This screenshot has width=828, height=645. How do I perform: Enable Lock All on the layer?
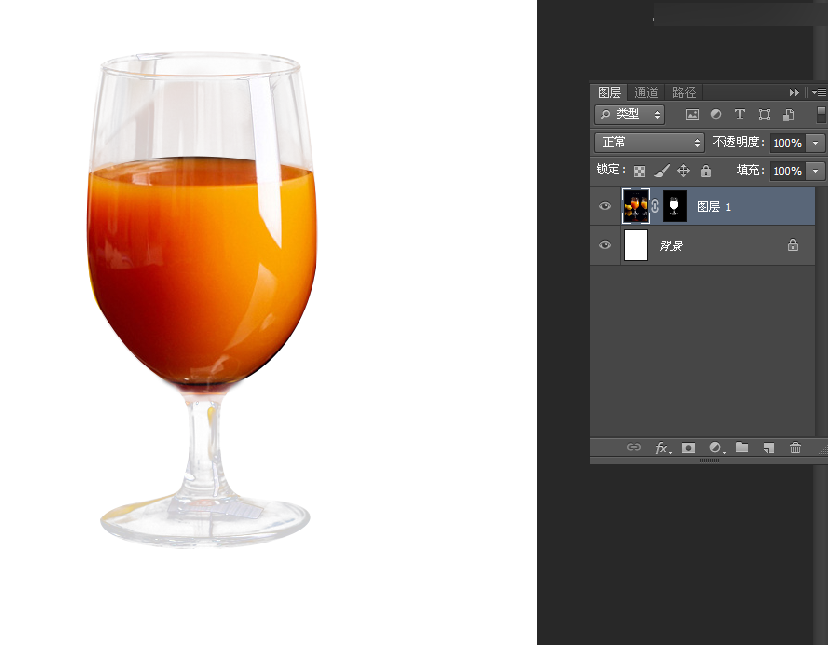coord(706,171)
